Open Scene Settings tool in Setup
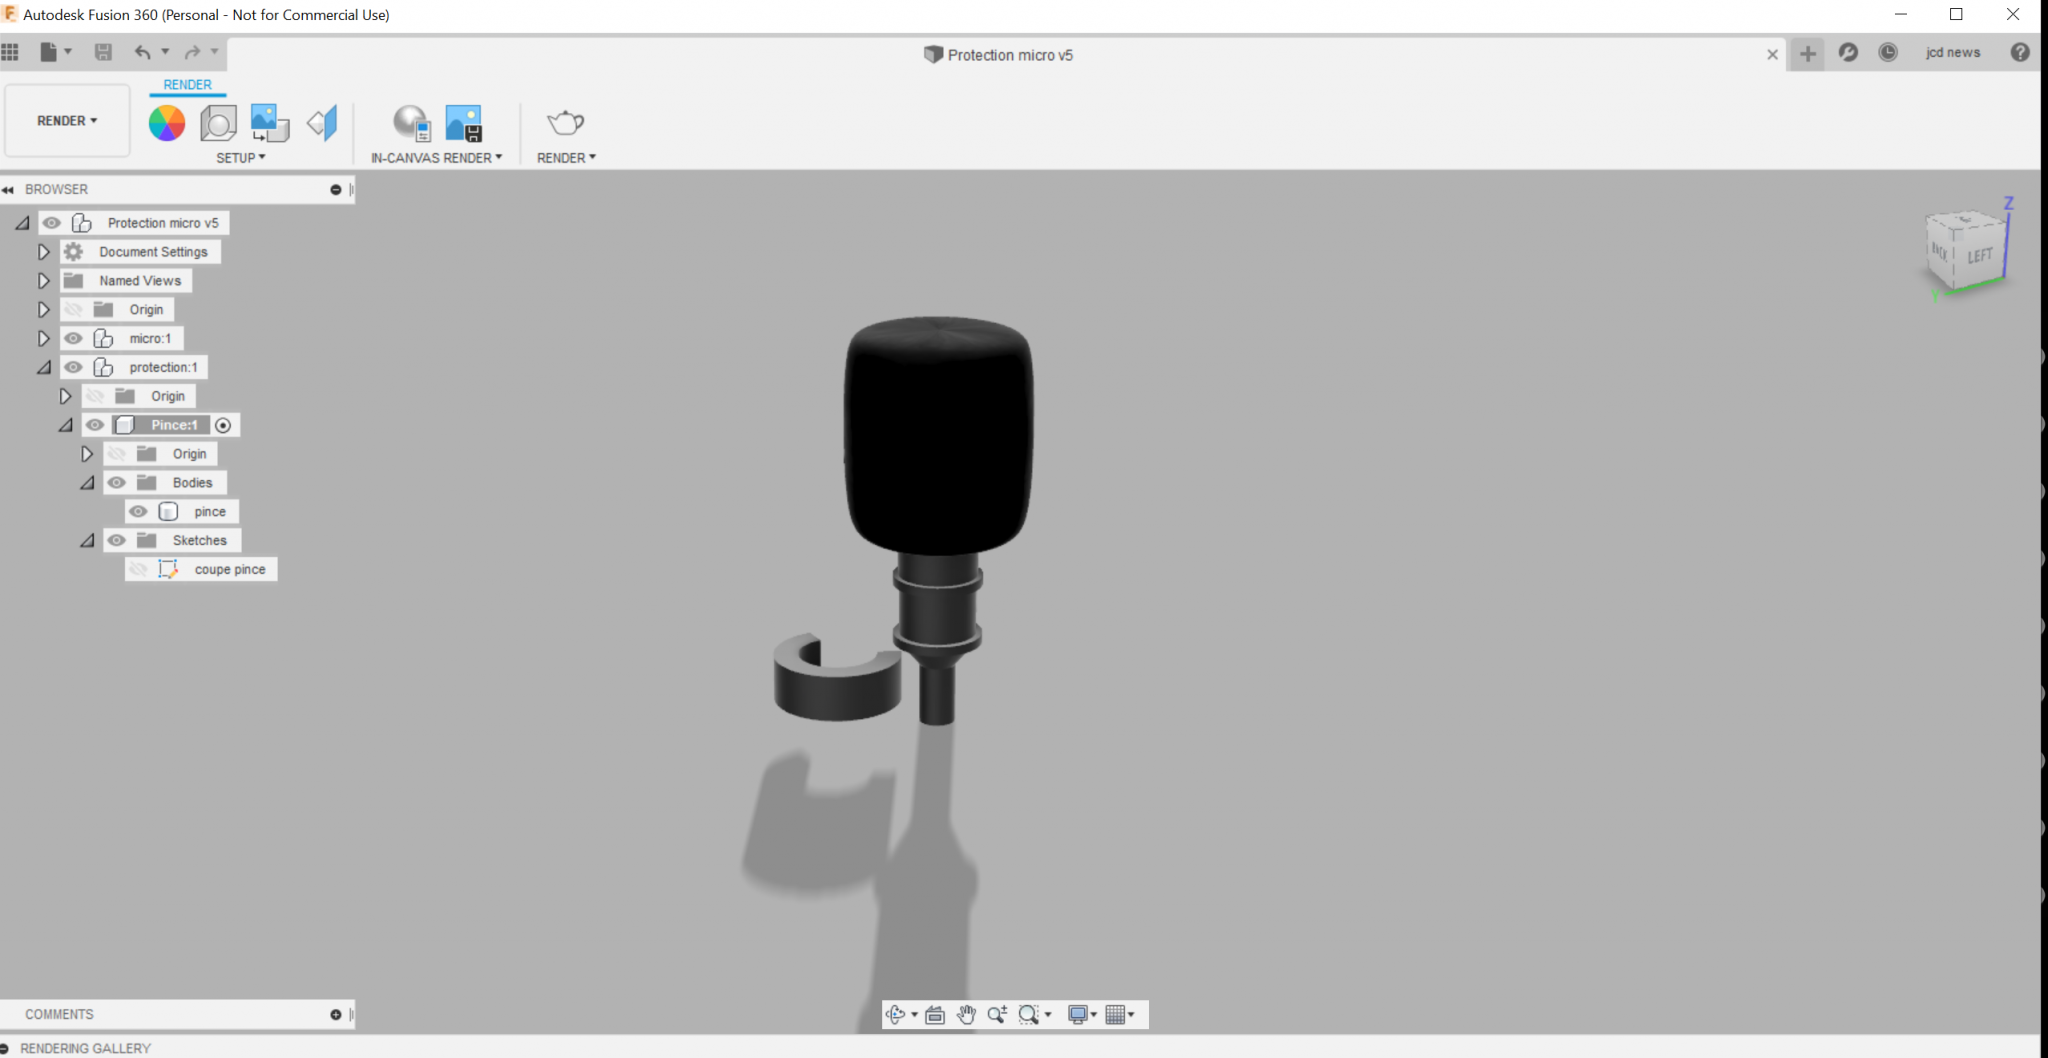 [218, 123]
